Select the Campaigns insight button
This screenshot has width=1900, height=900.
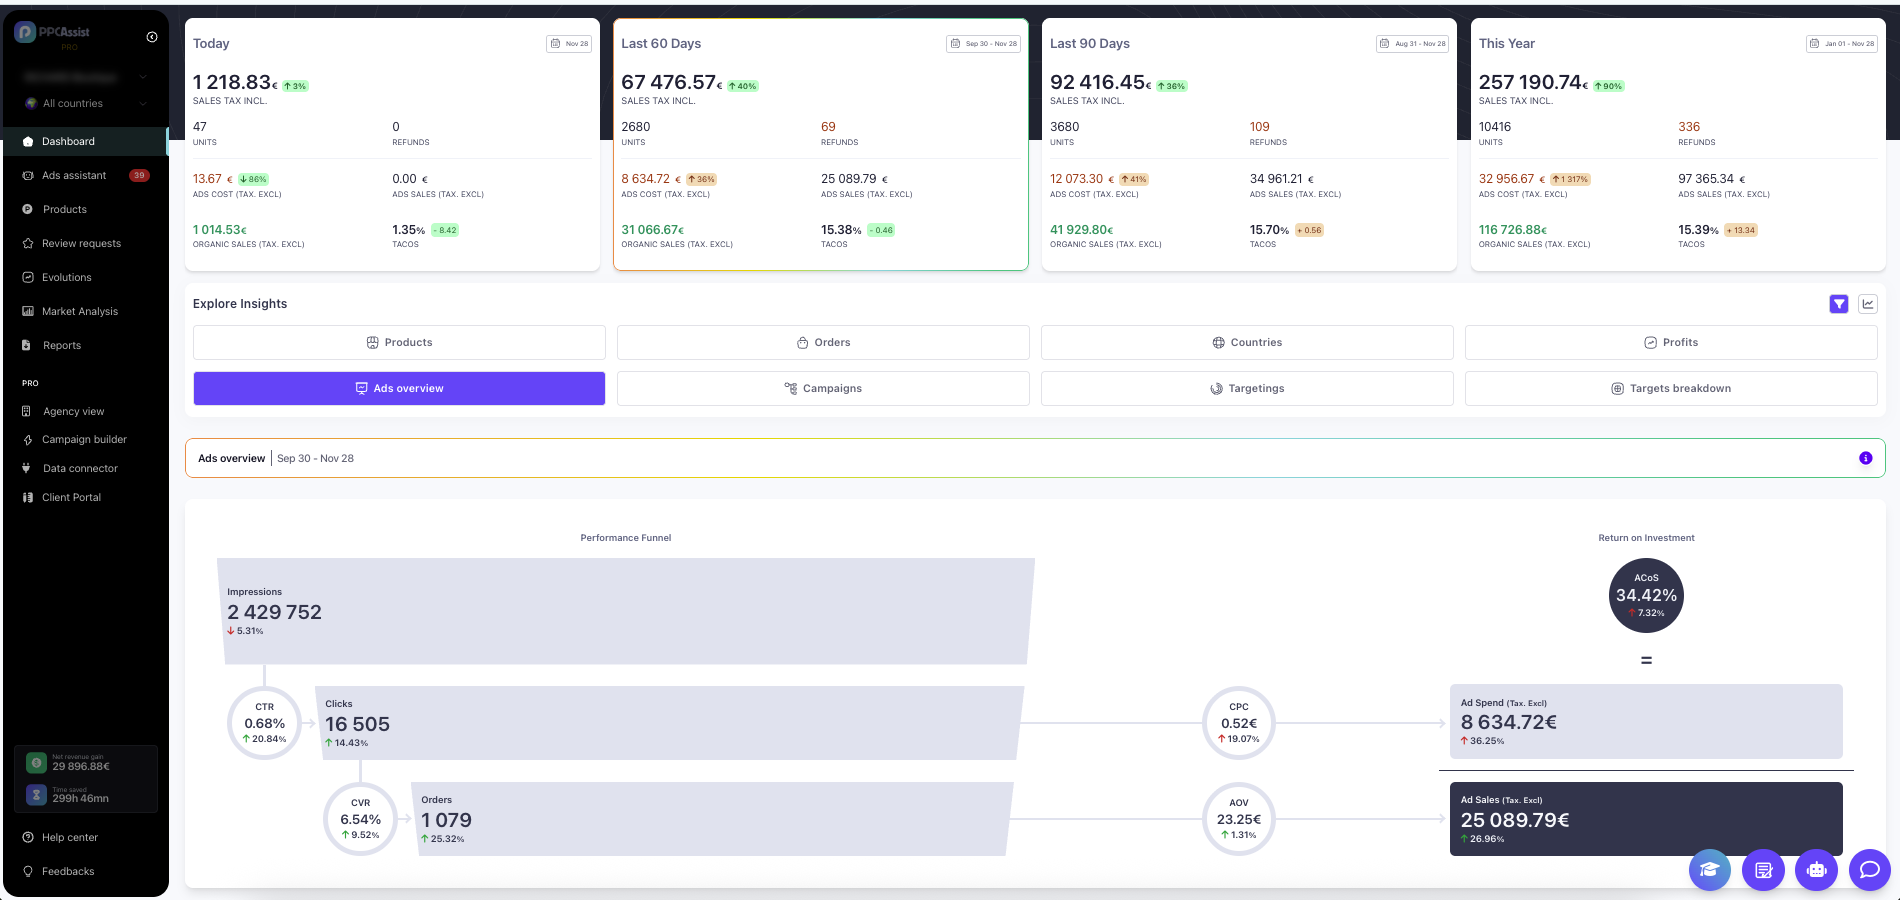click(822, 388)
